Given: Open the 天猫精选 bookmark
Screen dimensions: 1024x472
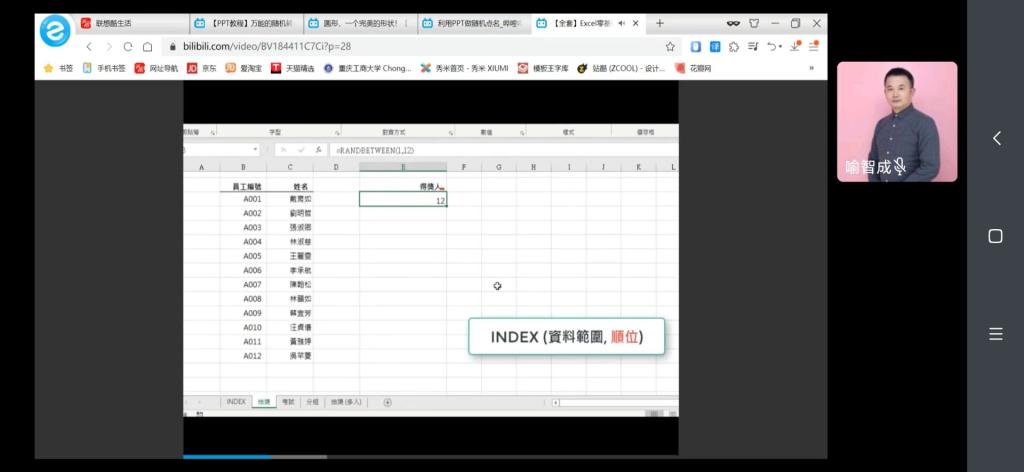Looking at the screenshot, I should pyautogui.click(x=293, y=68).
